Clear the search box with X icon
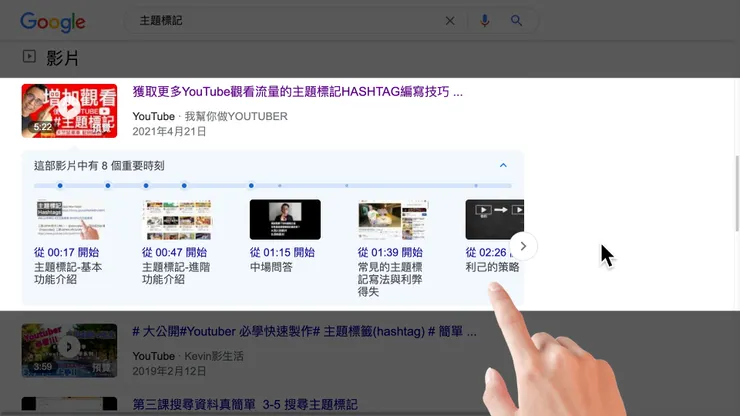The height and width of the screenshot is (416, 740). [x=450, y=21]
